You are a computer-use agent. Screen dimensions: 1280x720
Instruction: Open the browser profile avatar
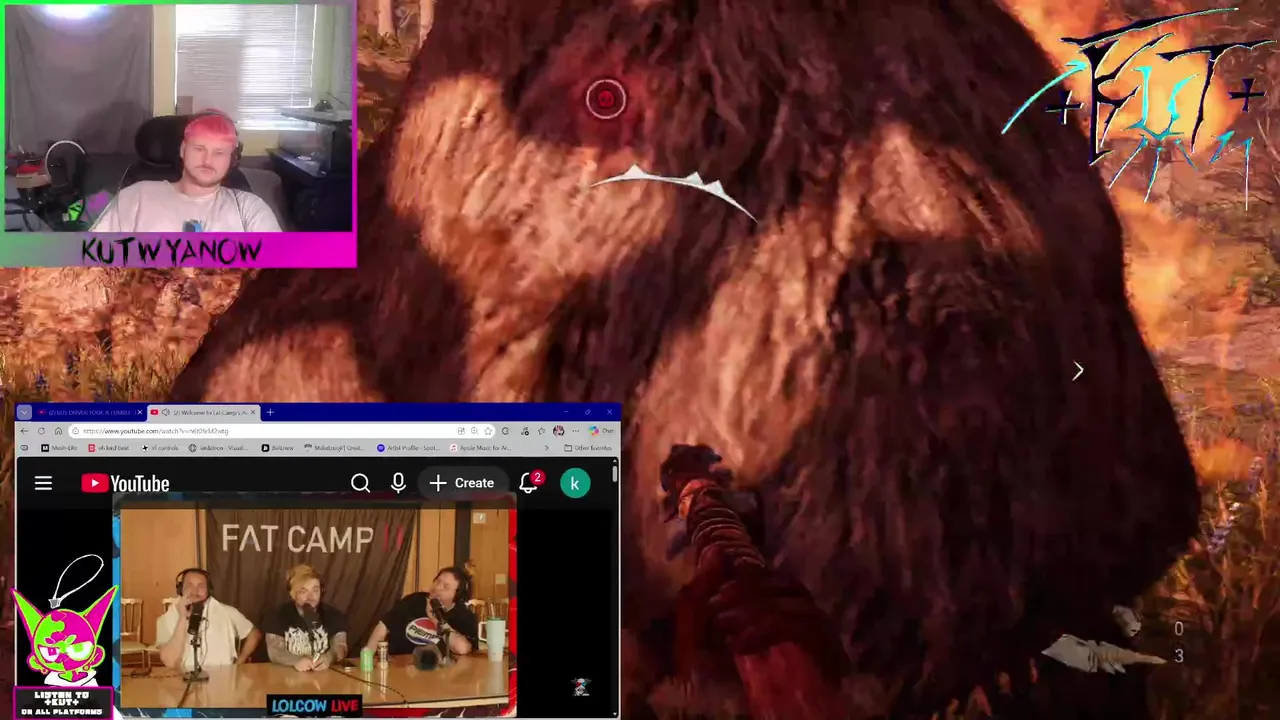pyautogui.click(x=558, y=431)
